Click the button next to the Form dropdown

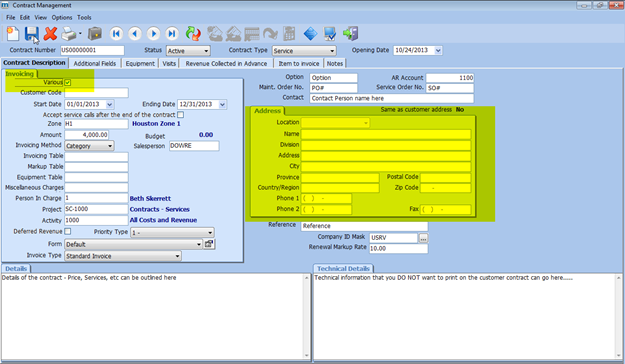point(209,244)
